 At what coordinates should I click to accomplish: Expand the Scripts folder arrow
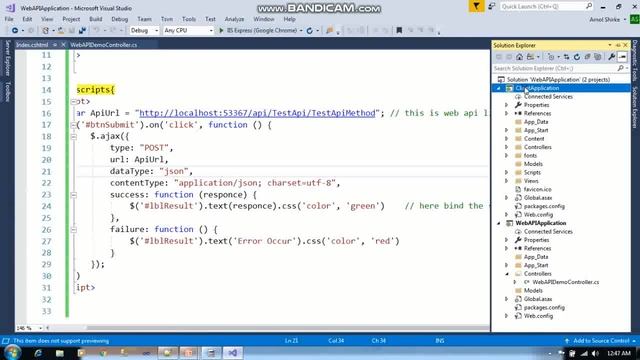click(507, 173)
